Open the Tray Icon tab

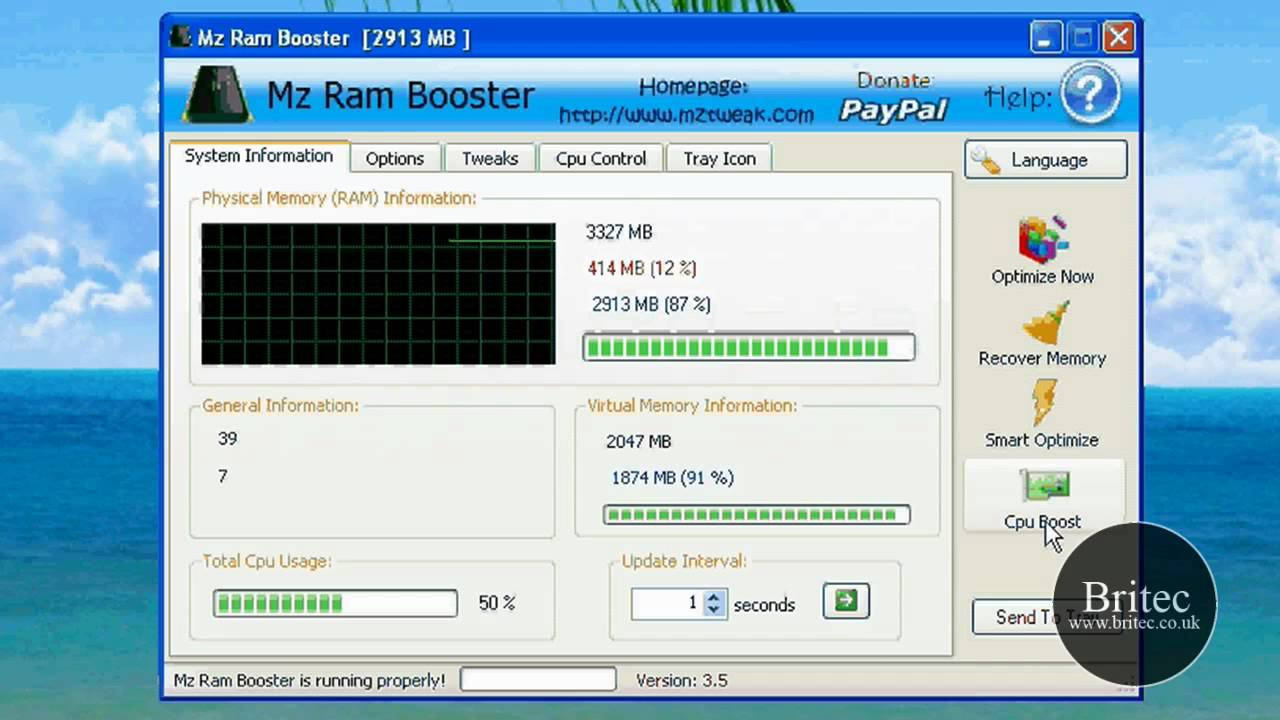pyautogui.click(x=719, y=158)
